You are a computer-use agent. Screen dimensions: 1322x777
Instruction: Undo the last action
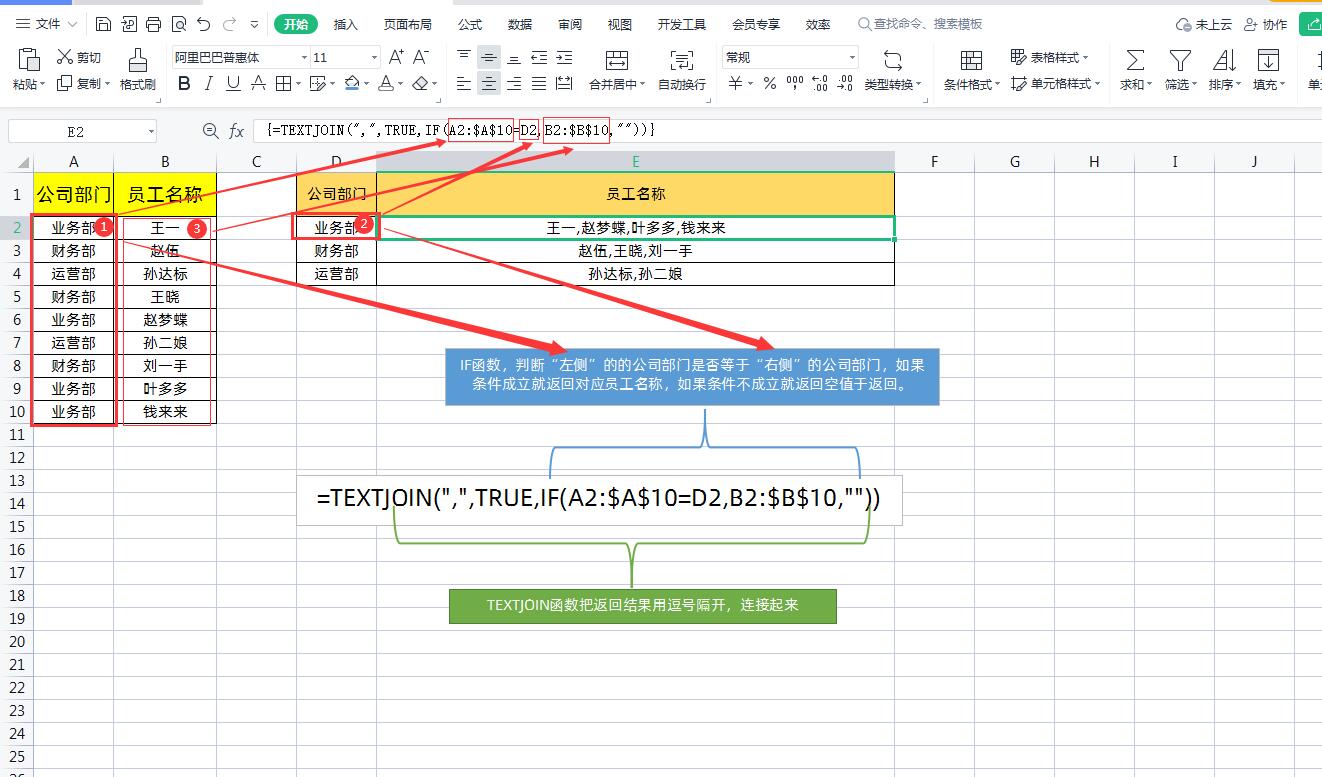pos(204,24)
